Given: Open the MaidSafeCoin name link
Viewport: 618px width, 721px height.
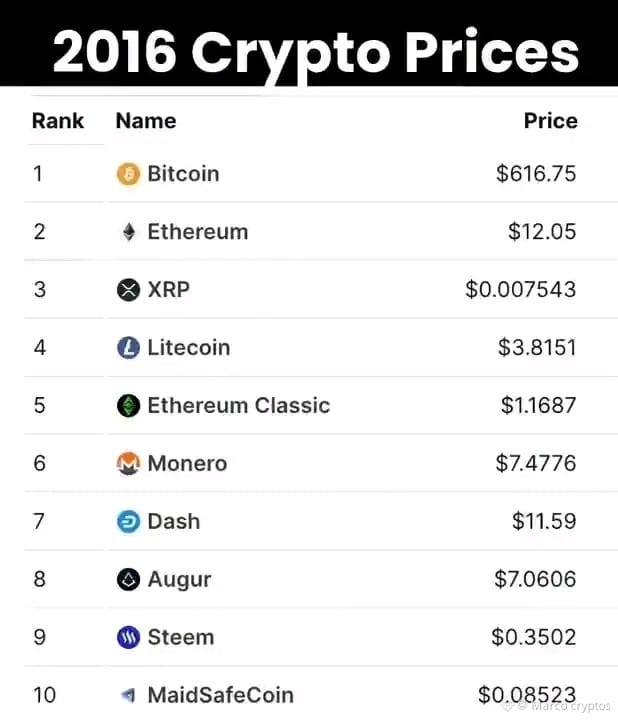Looking at the screenshot, I should 220,695.
